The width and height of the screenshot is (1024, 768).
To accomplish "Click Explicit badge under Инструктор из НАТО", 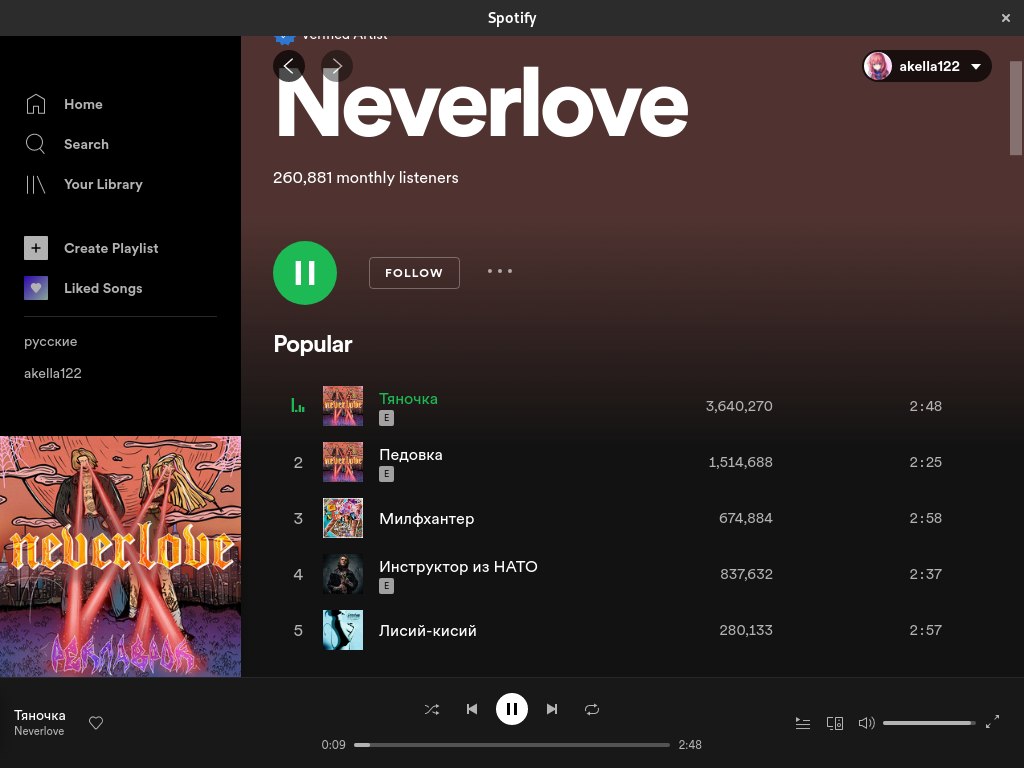I will tap(387, 586).
